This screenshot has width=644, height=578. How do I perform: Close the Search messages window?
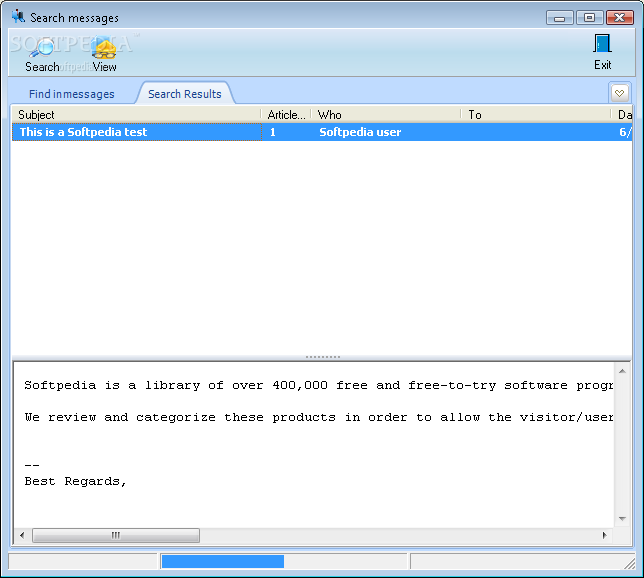pyautogui.click(x=619, y=18)
